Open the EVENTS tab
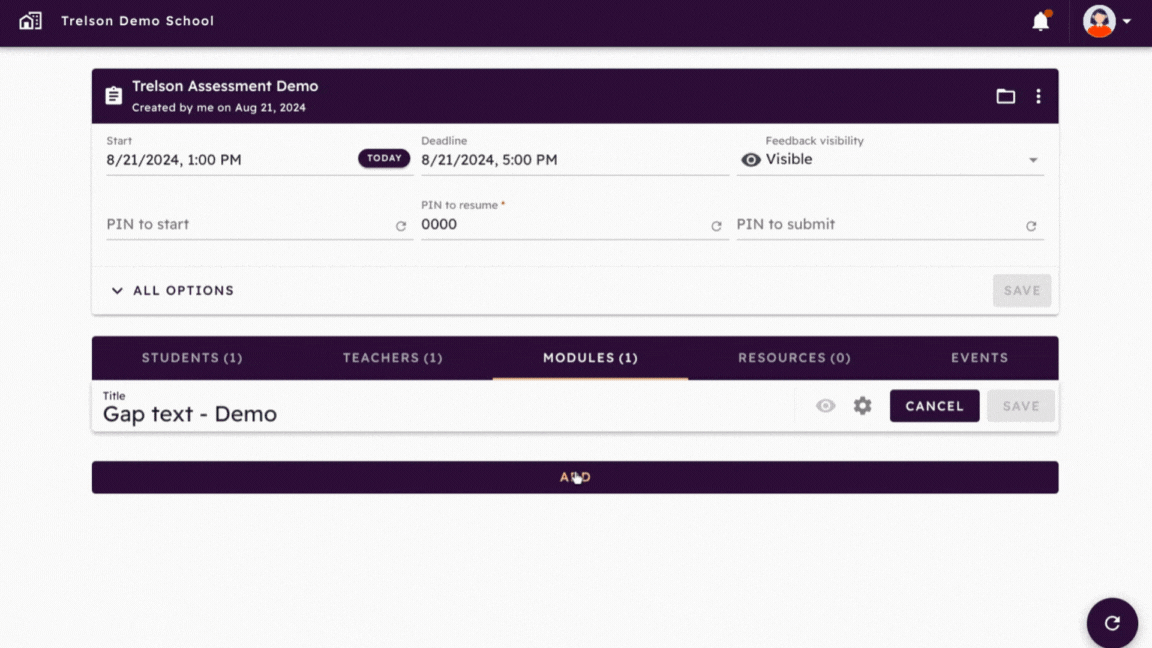The width and height of the screenshot is (1152, 648). (x=979, y=358)
